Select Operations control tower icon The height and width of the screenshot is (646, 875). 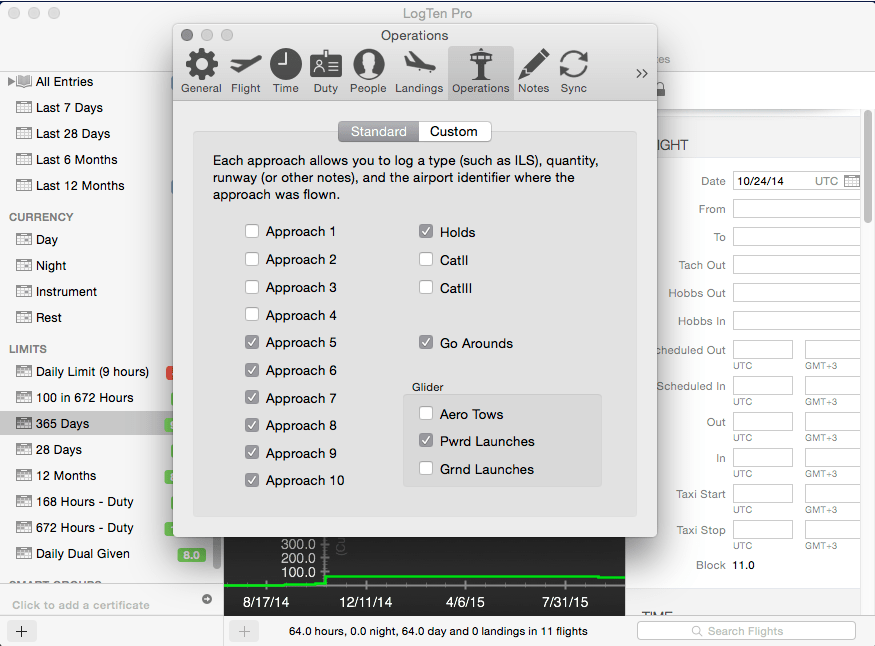(480, 64)
